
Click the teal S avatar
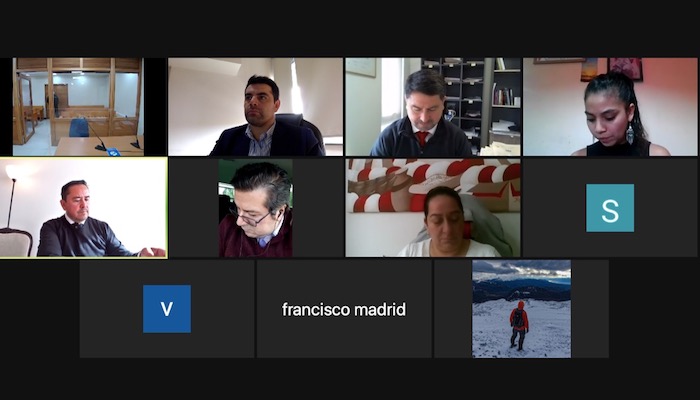point(610,208)
